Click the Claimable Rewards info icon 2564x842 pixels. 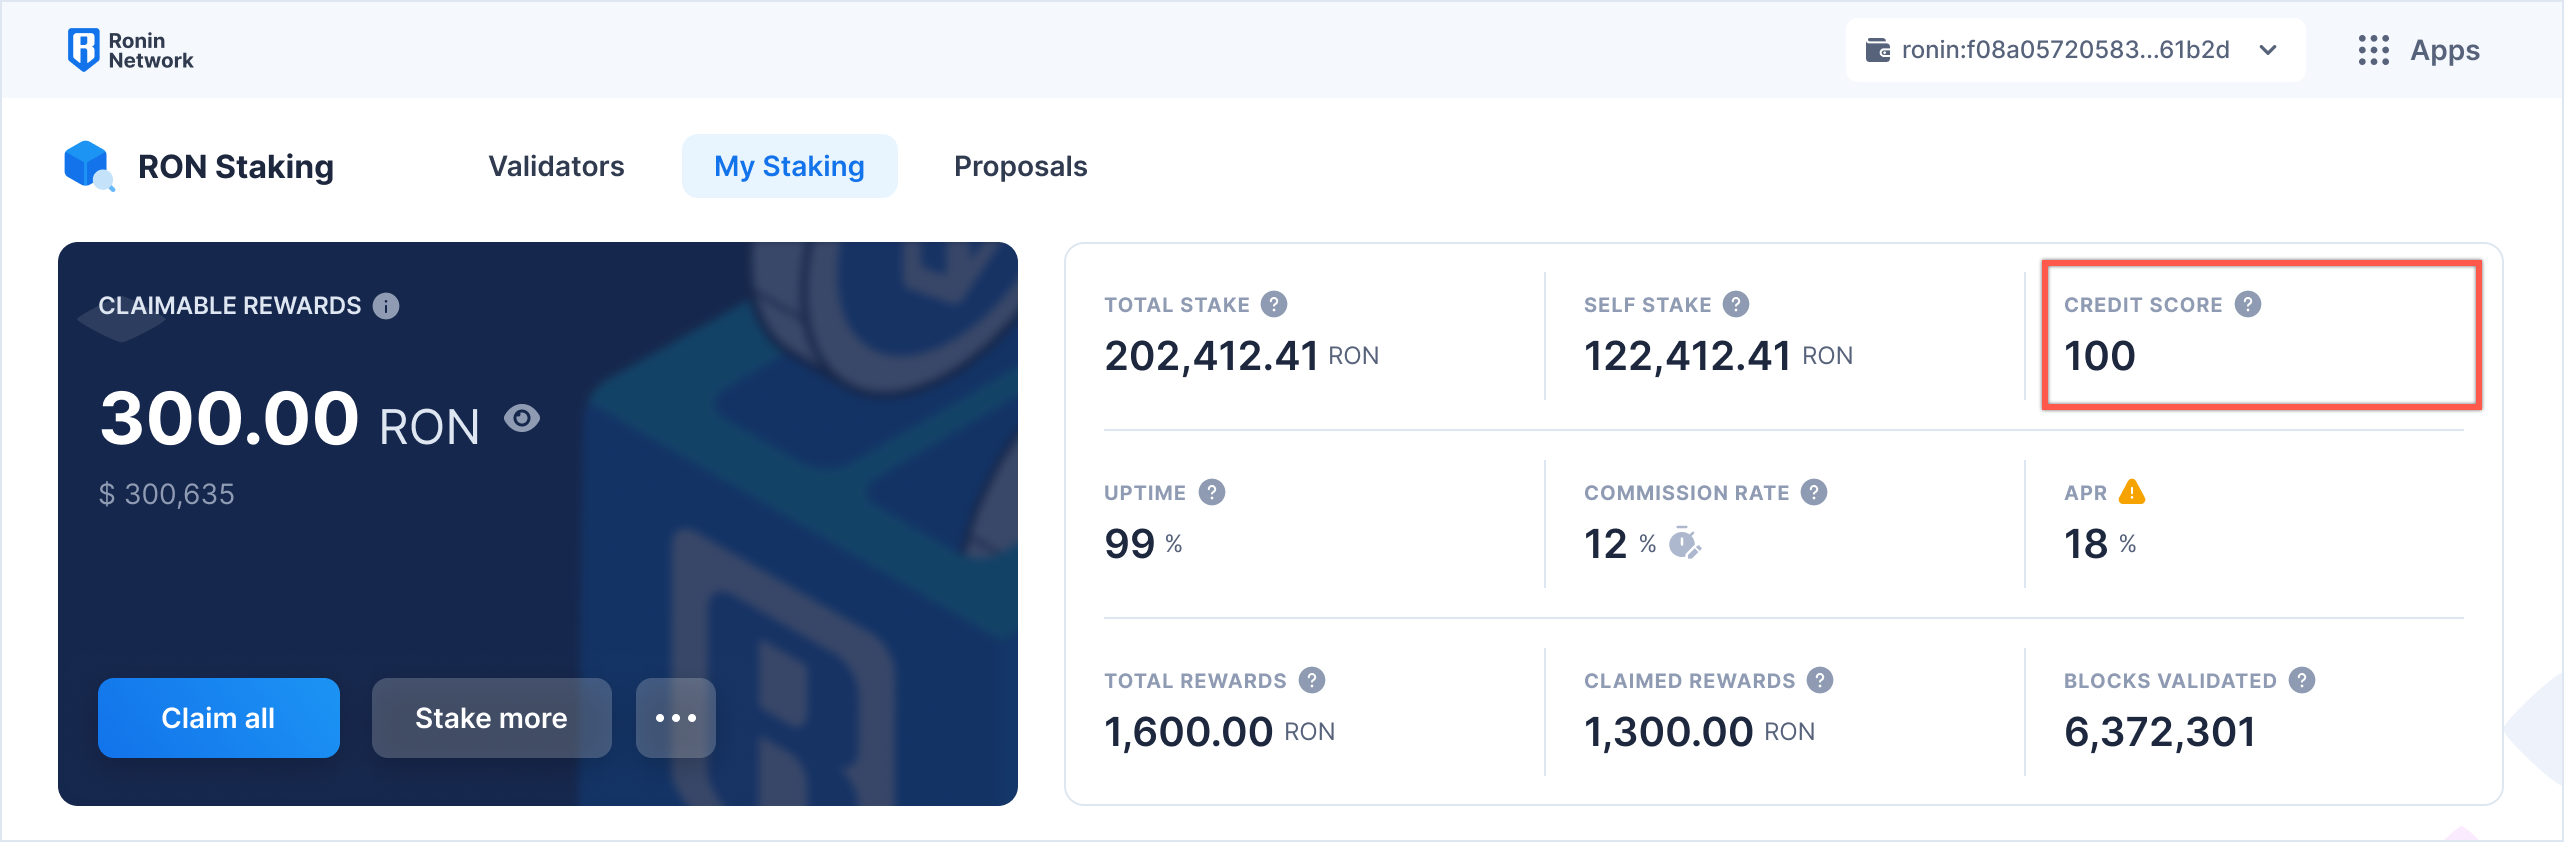coord(386,306)
